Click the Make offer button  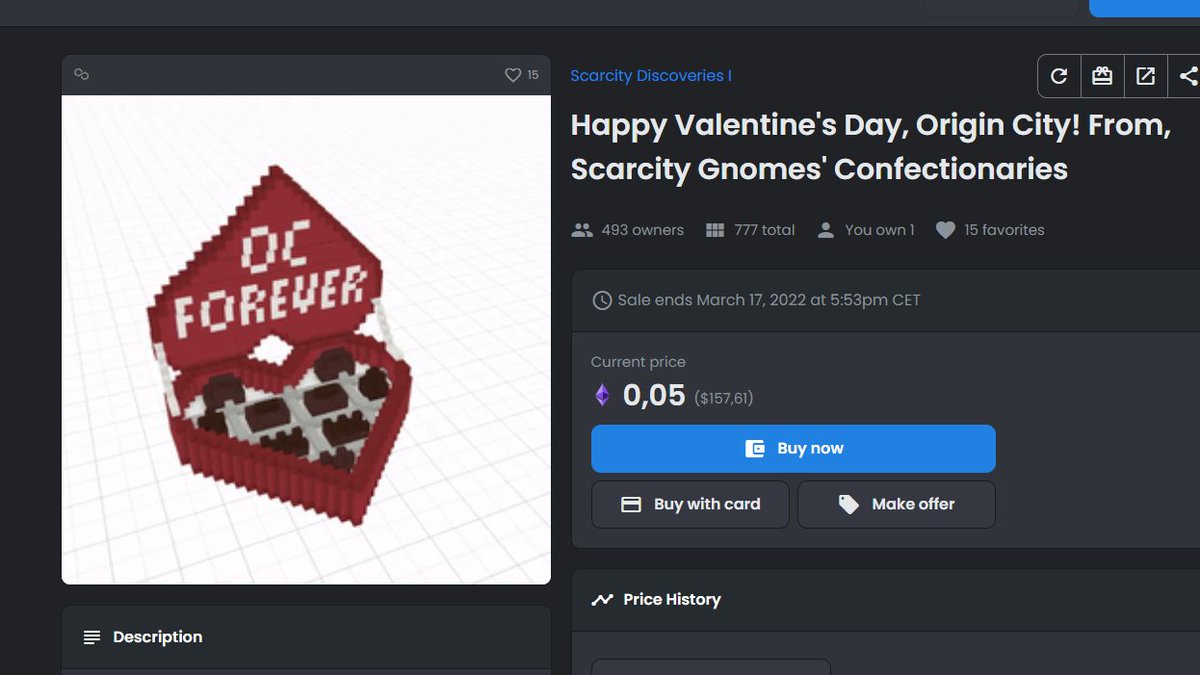coord(896,505)
